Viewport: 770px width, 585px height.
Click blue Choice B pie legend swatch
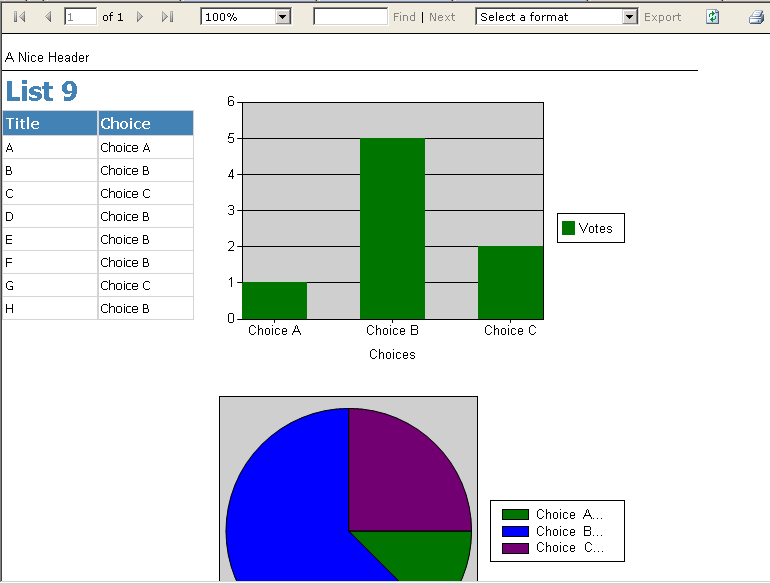[x=515, y=531]
